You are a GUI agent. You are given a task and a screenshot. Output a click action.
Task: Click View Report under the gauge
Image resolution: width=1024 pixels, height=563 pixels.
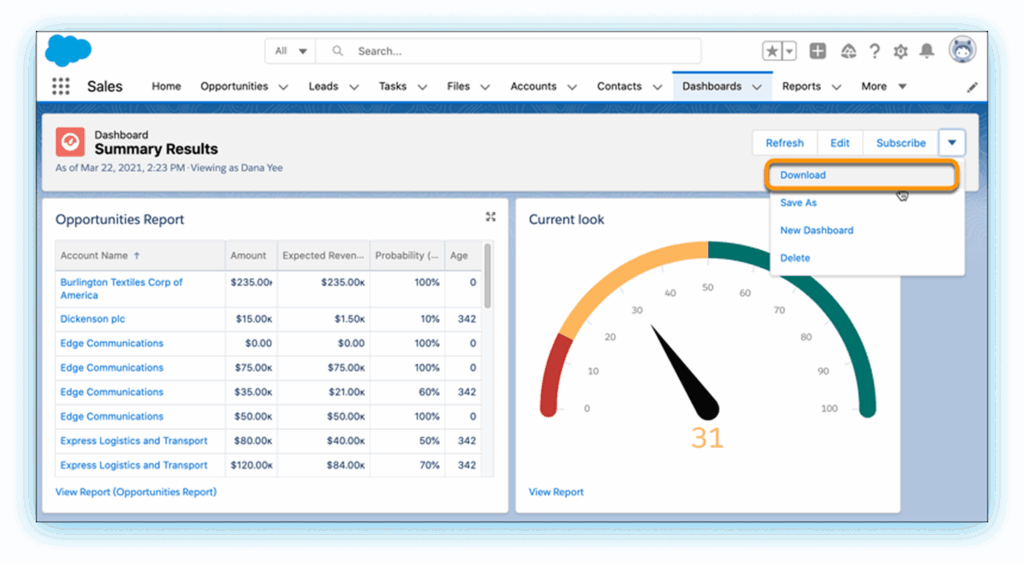(556, 492)
